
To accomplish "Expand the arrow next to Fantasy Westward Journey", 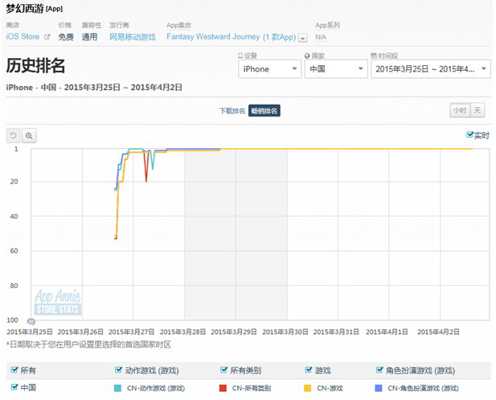I will click(x=303, y=38).
